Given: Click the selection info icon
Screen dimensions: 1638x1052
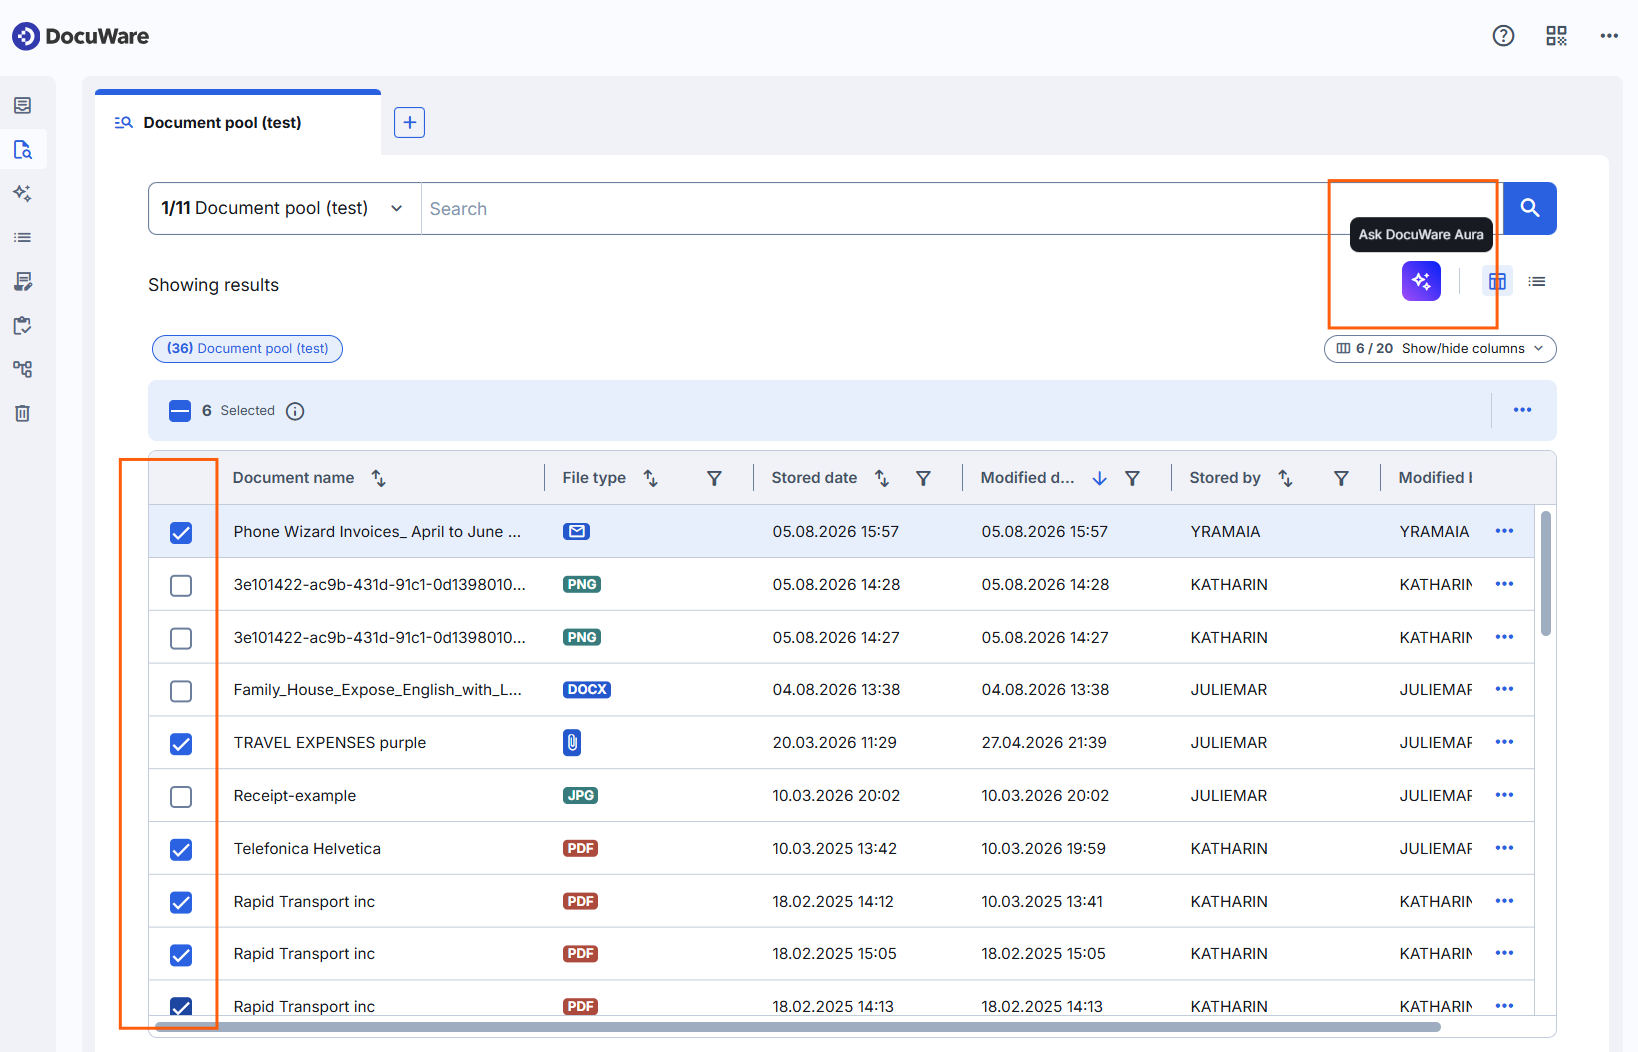Looking at the screenshot, I should (x=295, y=411).
